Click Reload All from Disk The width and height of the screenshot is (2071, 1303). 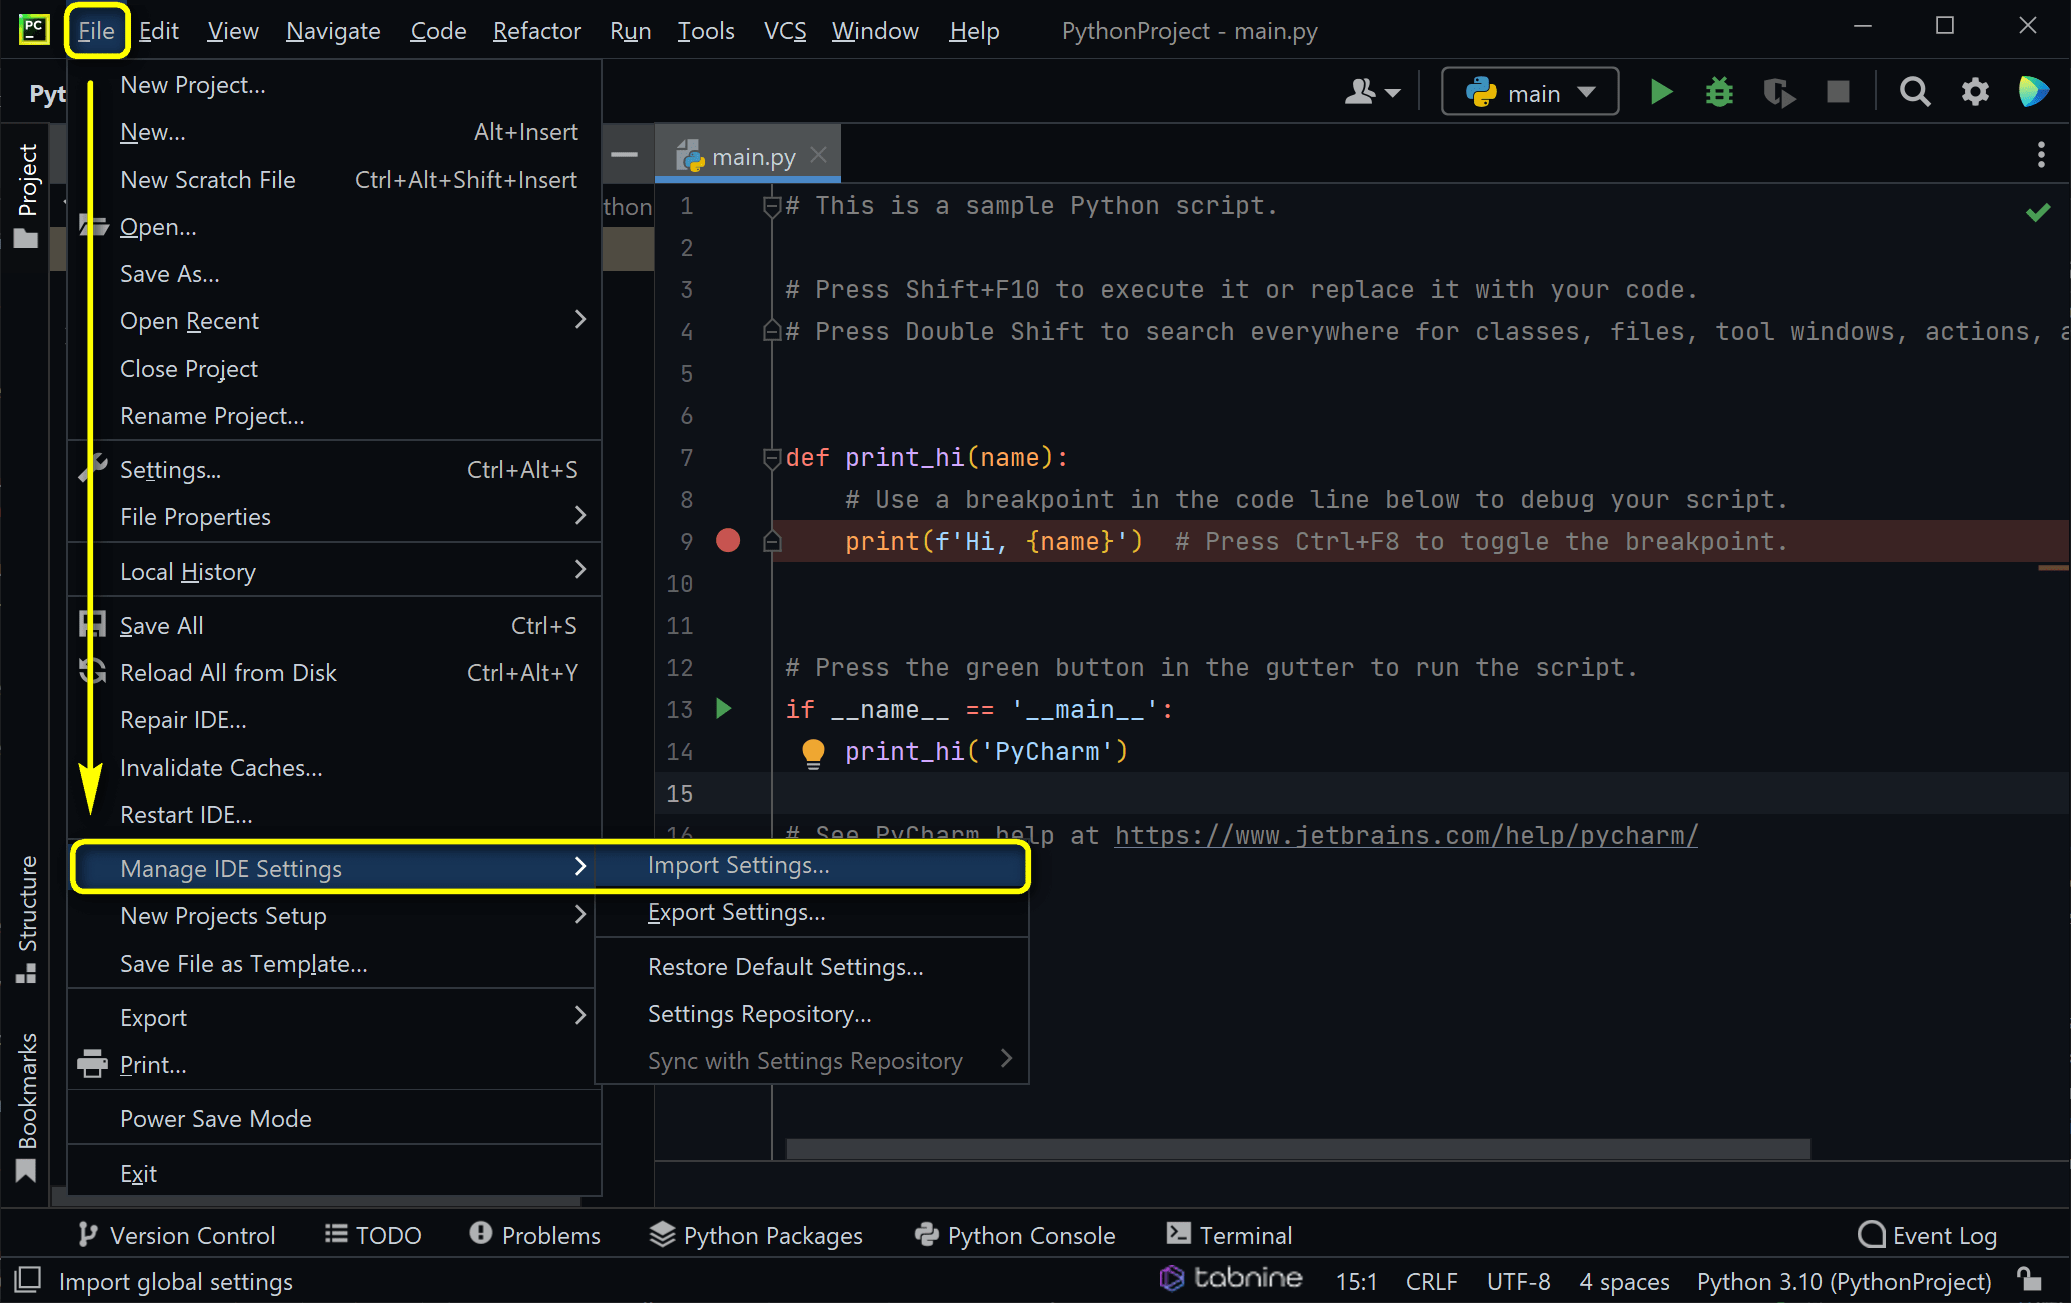(334, 672)
